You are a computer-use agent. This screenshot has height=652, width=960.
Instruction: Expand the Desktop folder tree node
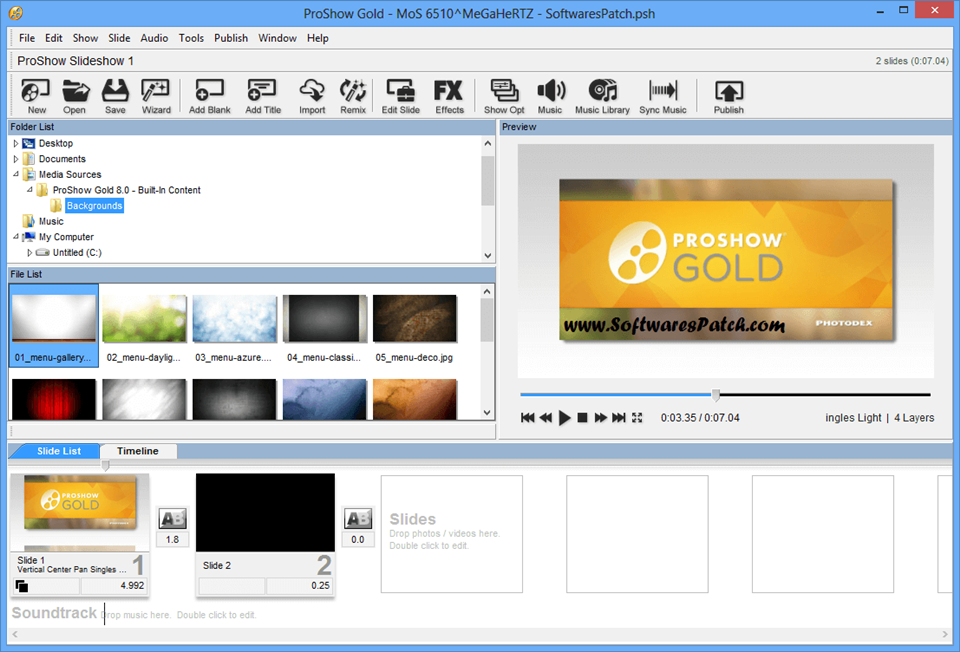pyautogui.click(x=16, y=143)
